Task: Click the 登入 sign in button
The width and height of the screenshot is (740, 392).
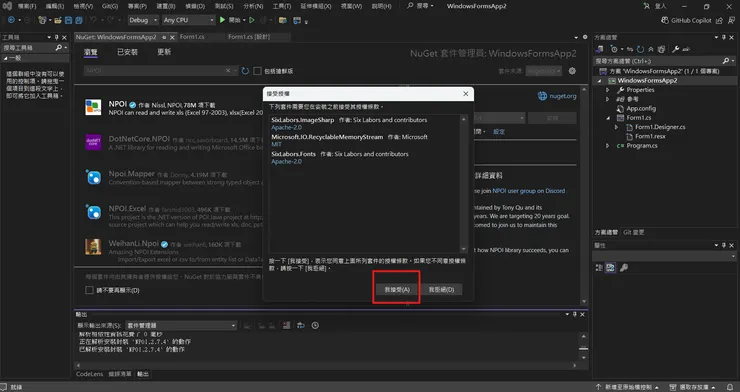Action: [x=655, y=6]
